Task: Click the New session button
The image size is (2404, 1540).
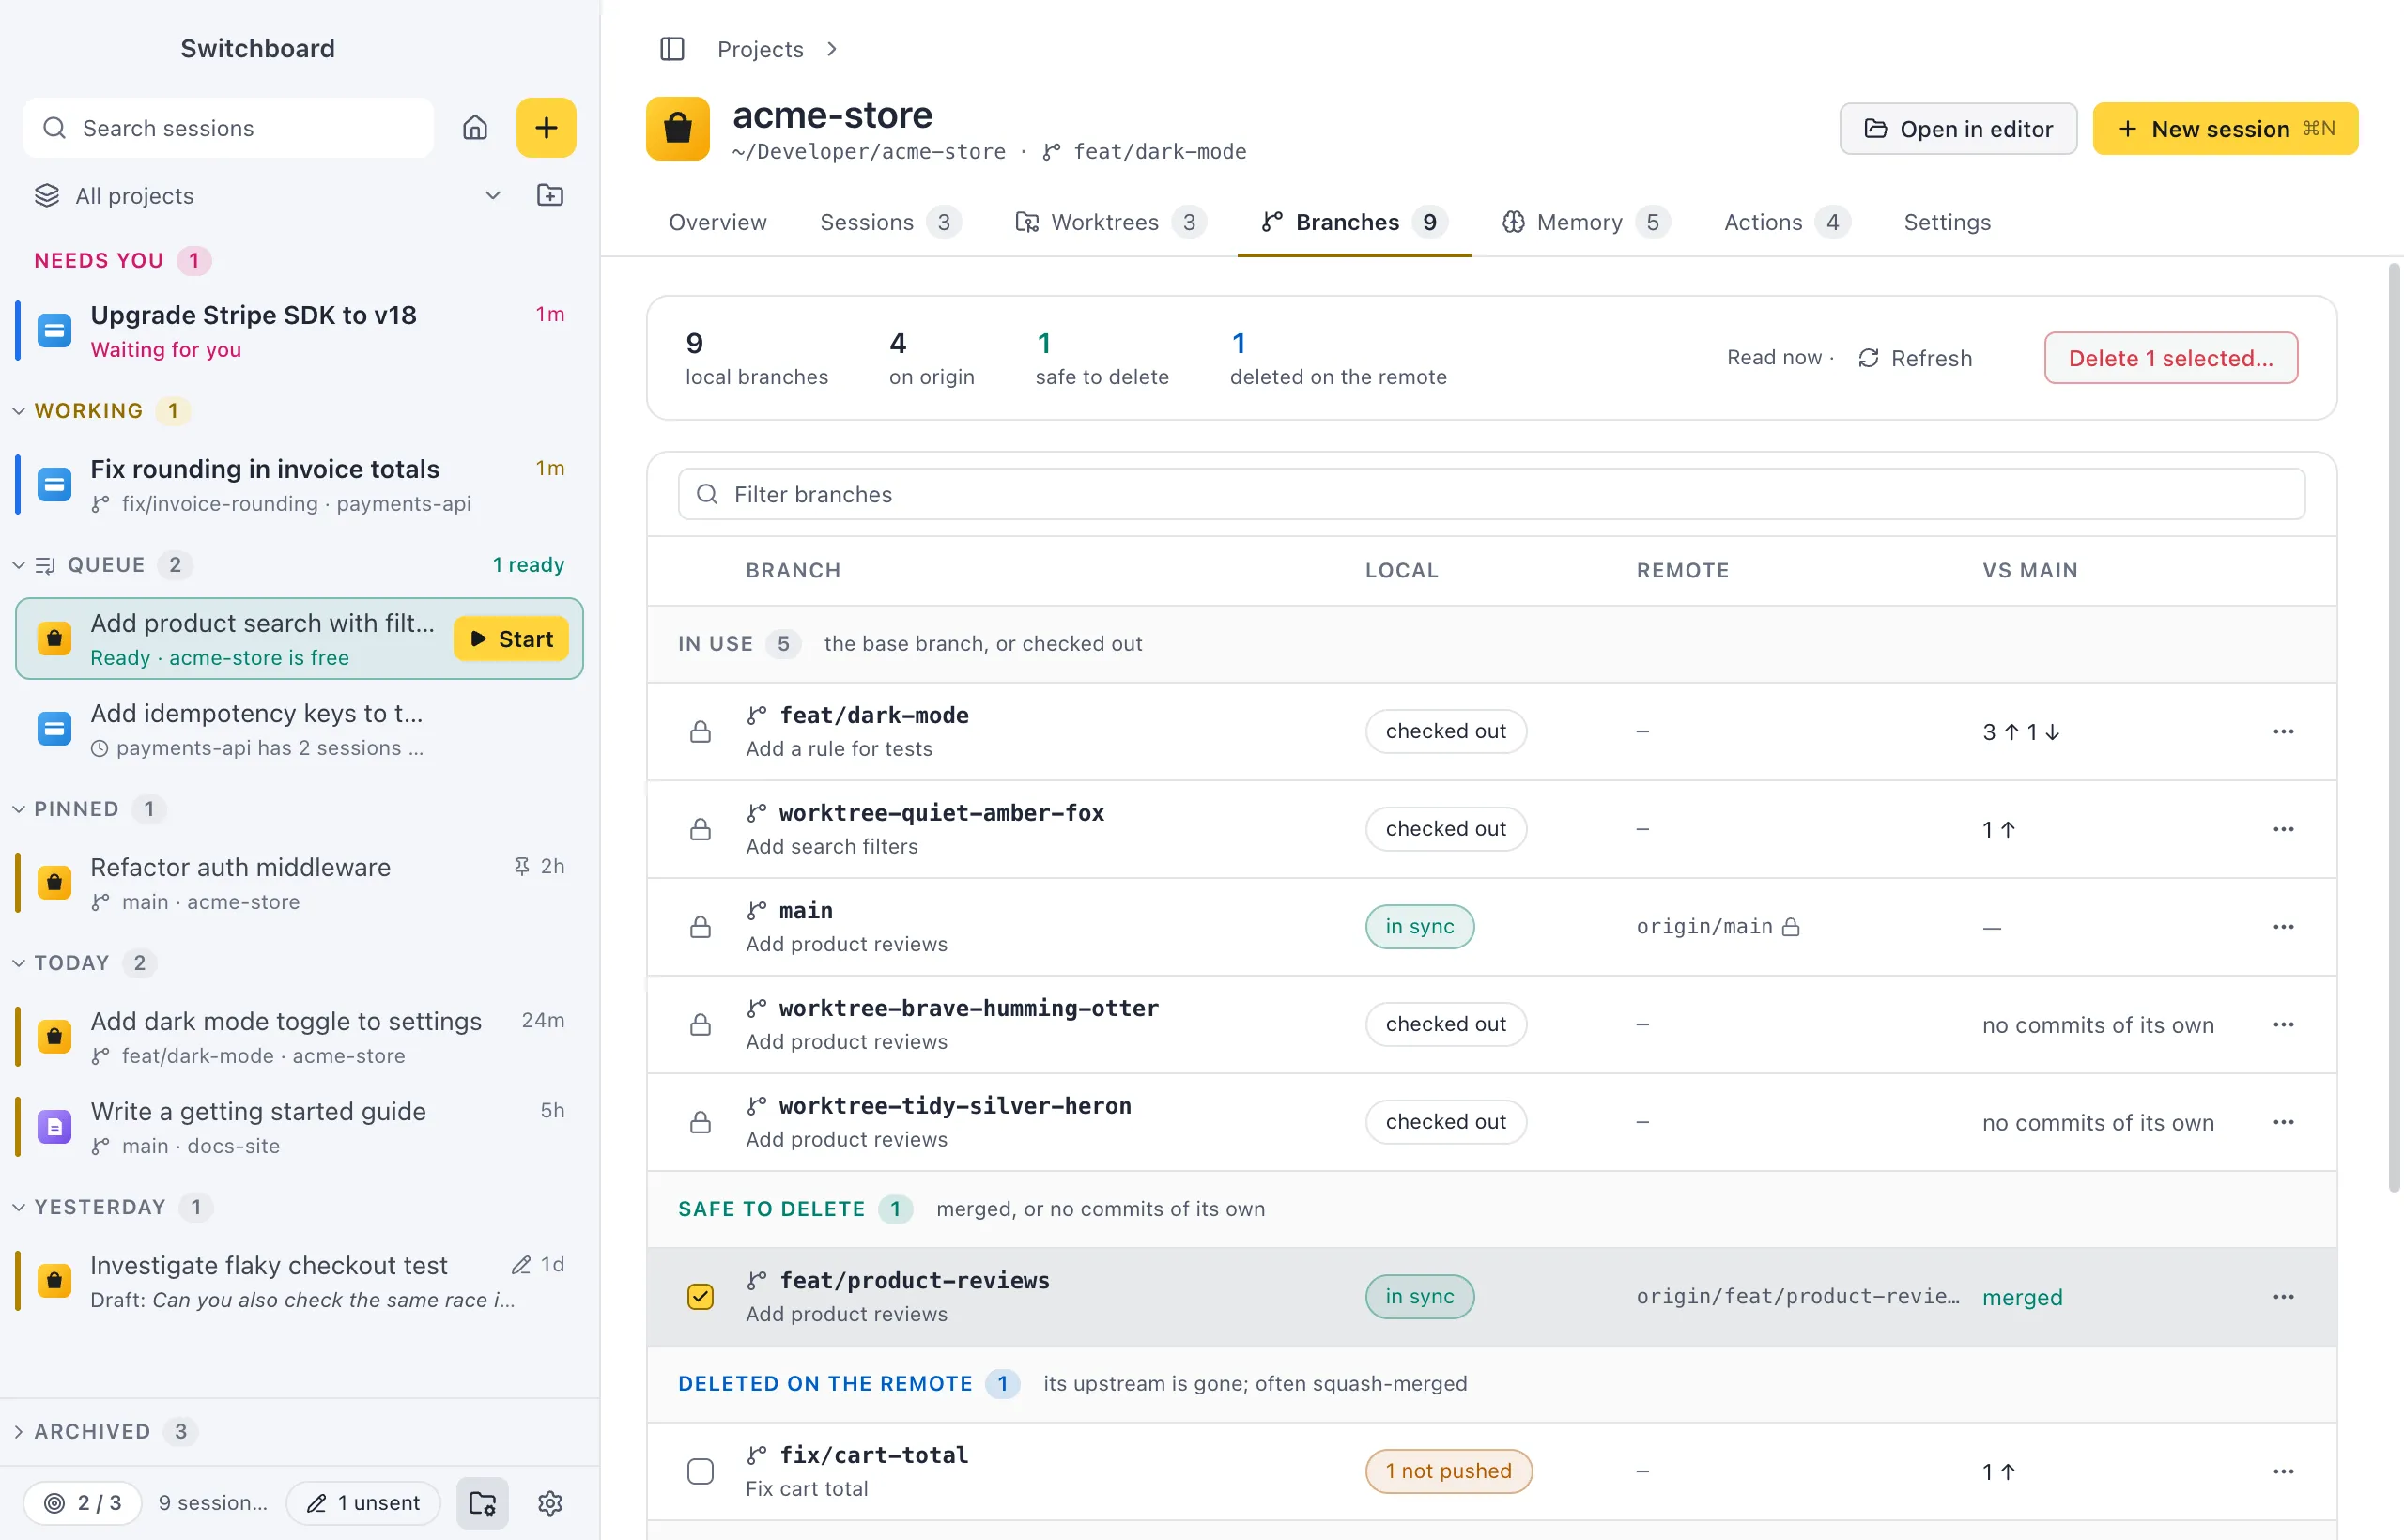Action: point(2225,129)
